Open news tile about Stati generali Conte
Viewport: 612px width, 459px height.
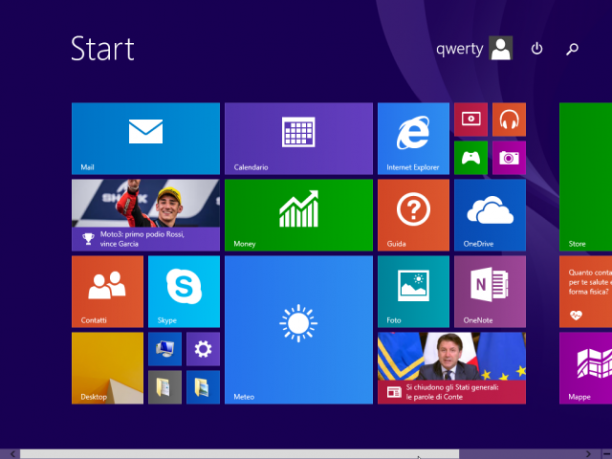tap(452, 368)
